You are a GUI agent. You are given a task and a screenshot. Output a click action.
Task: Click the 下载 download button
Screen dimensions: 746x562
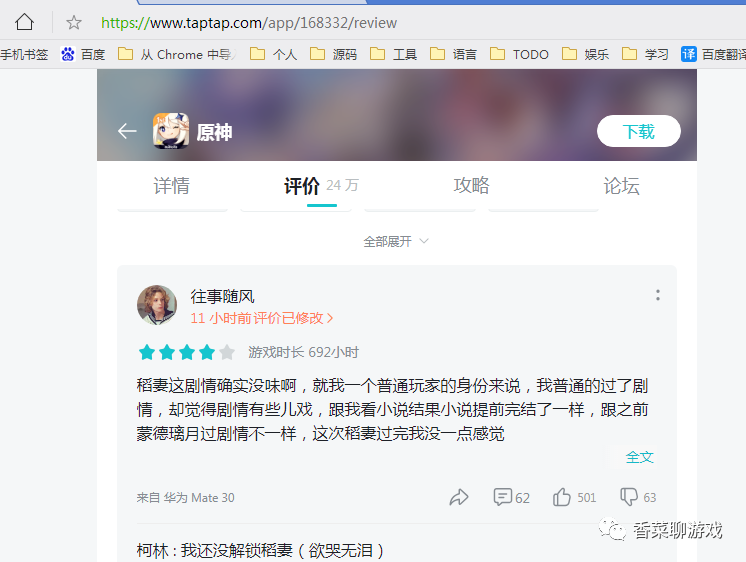(x=638, y=131)
